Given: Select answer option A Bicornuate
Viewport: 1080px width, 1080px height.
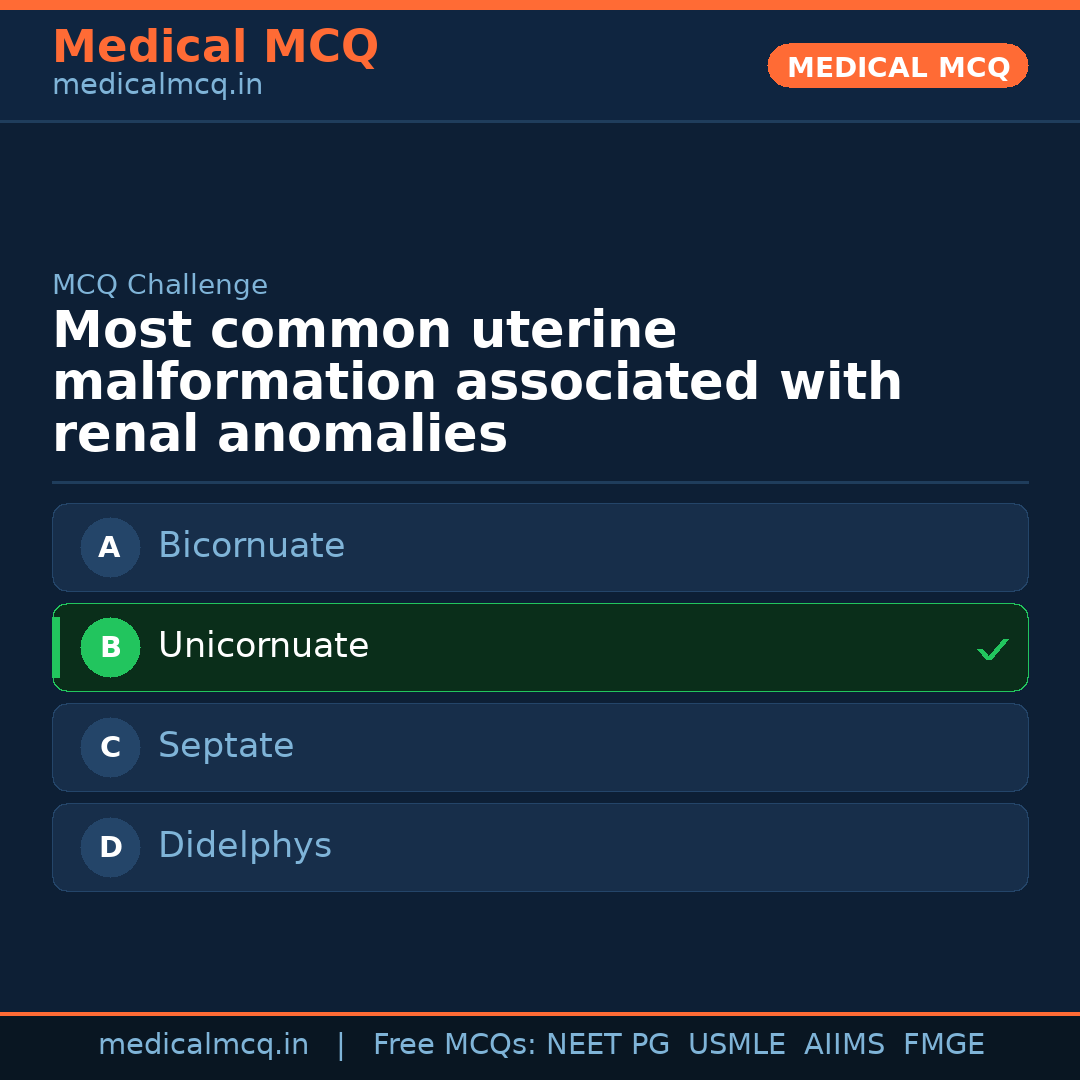Looking at the screenshot, I should 540,547.
